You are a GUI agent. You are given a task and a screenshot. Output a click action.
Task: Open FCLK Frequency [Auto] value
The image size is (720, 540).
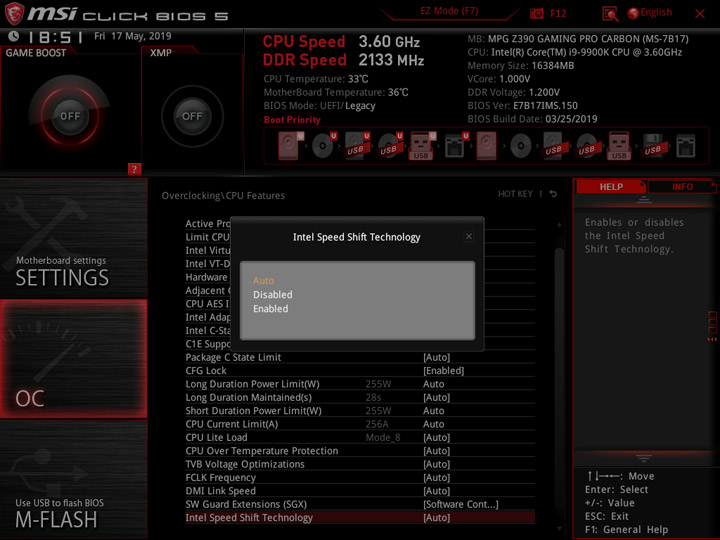click(x=436, y=477)
